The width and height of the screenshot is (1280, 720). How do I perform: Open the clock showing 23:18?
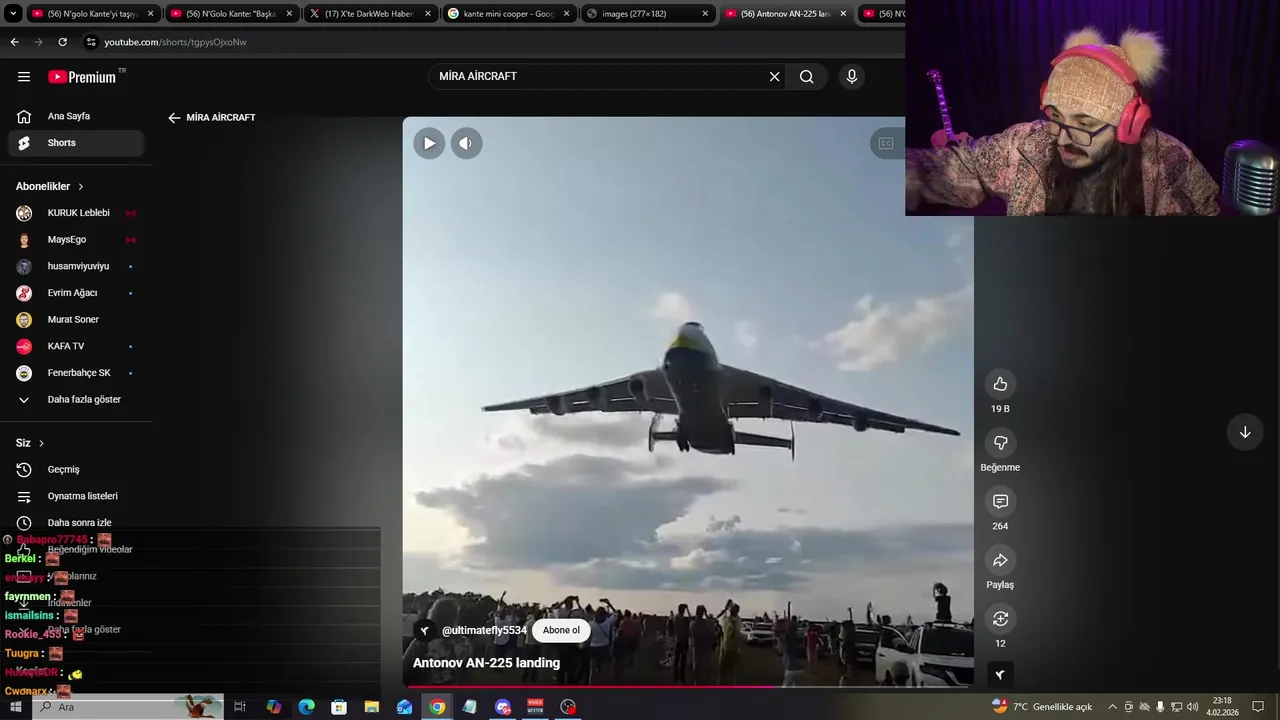(1222, 707)
